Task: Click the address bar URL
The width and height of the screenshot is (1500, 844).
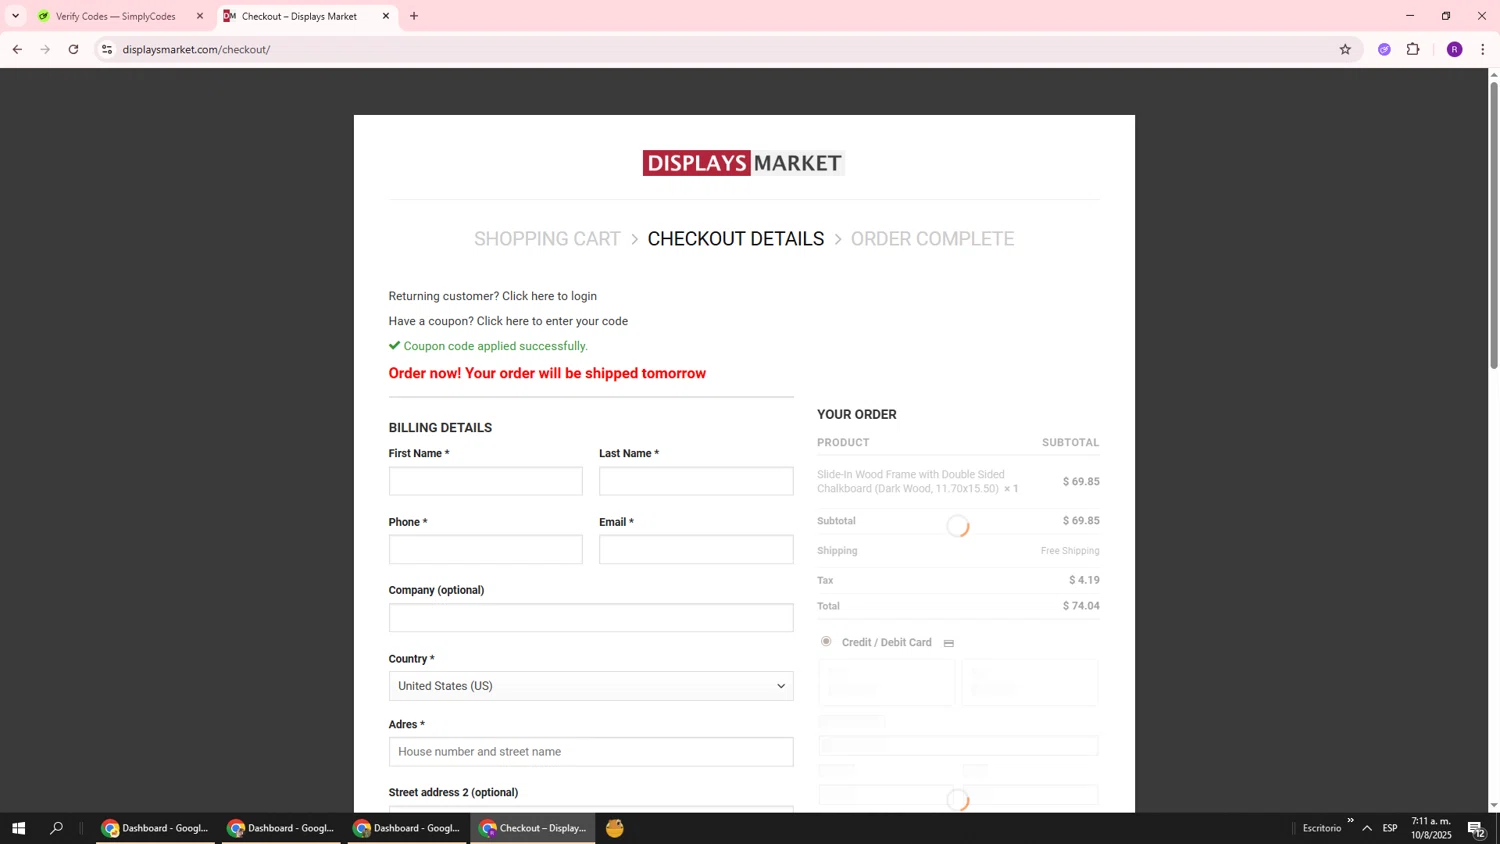Action: 197,49
